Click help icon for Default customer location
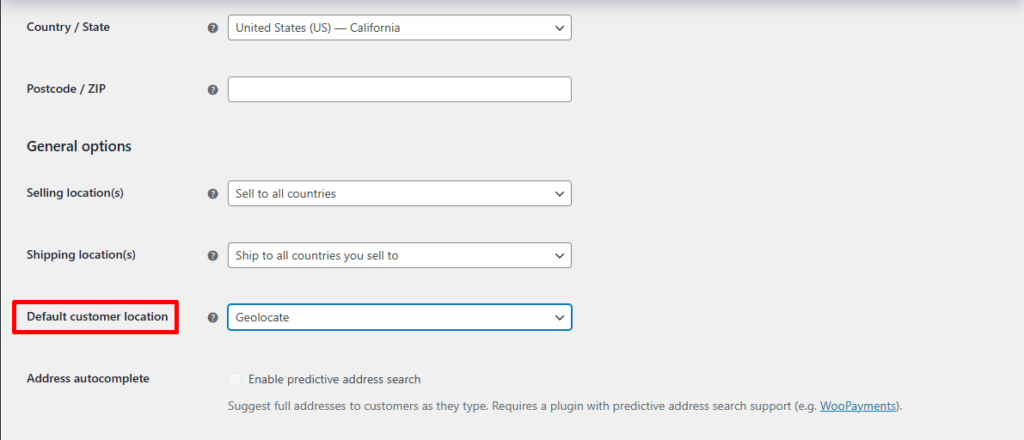 pos(212,318)
